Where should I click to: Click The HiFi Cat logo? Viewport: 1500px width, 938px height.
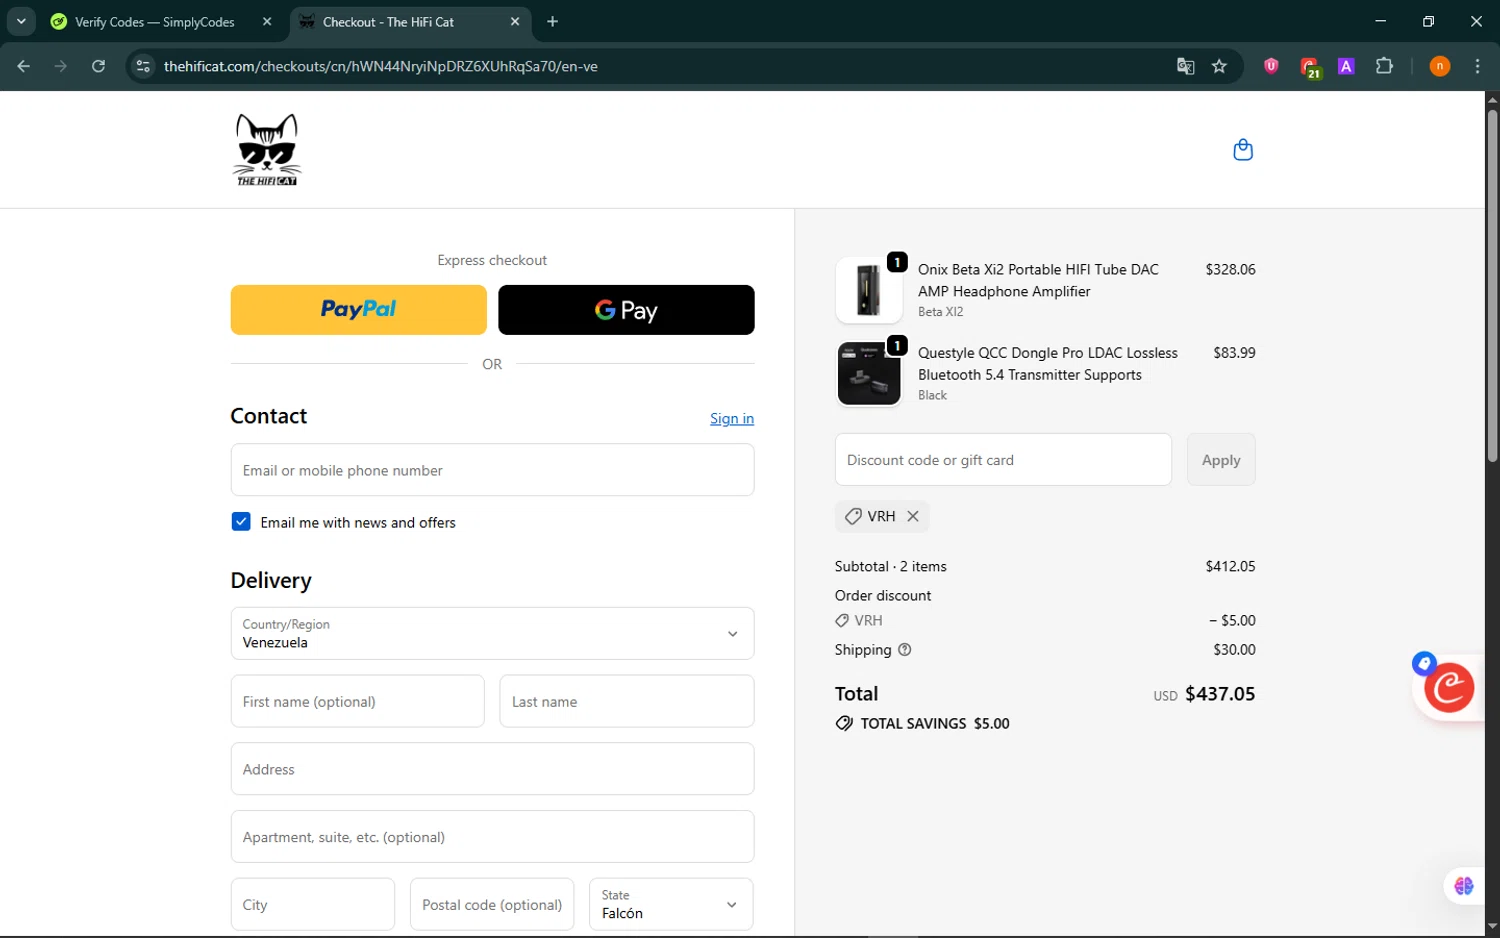pyautogui.click(x=267, y=150)
